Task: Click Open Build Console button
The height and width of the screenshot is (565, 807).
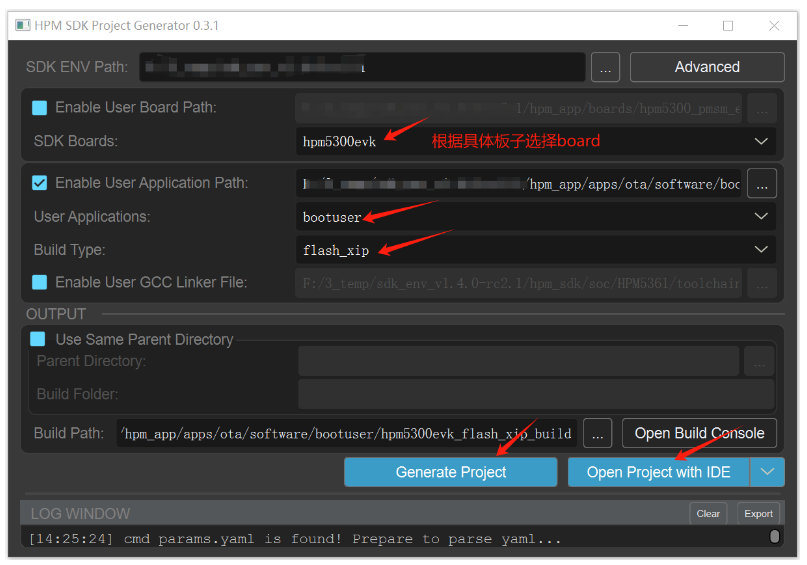Action: [699, 433]
